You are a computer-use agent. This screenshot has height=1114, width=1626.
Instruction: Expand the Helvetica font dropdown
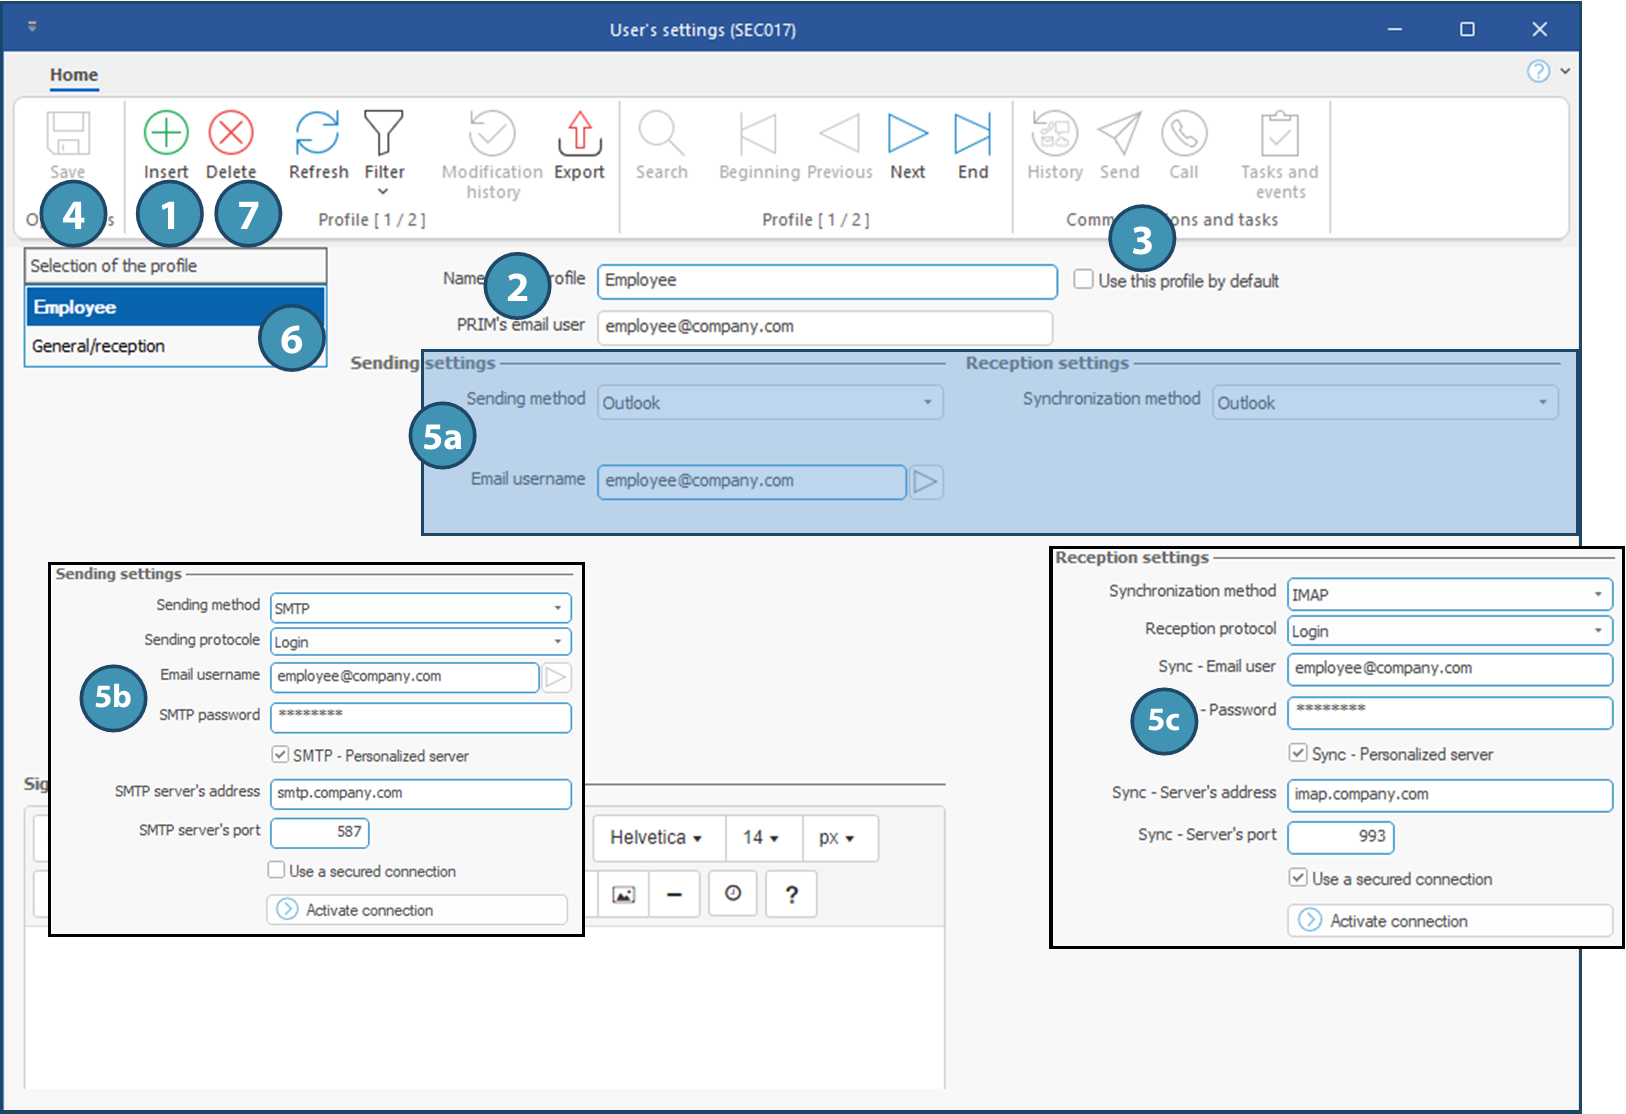pyautogui.click(x=656, y=838)
